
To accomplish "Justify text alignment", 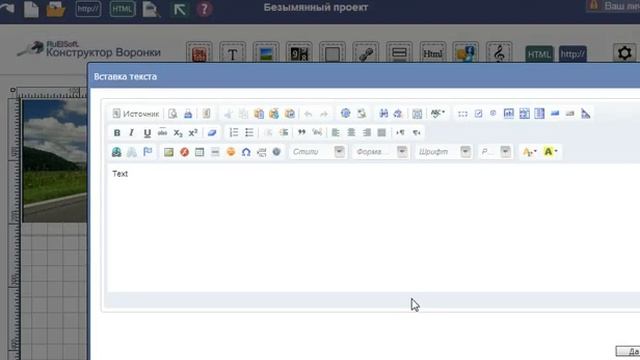I will [382, 133].
